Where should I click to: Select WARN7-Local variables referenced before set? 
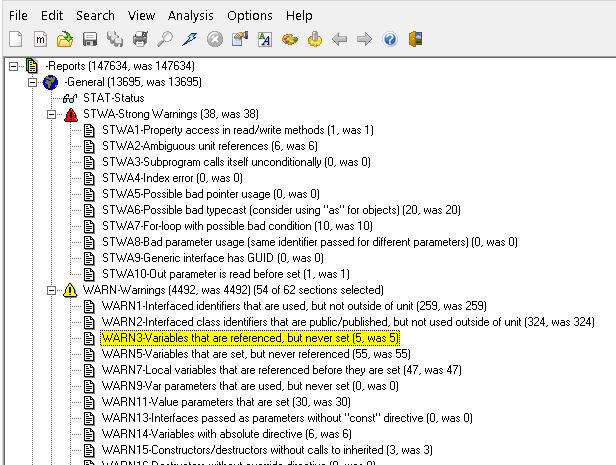pos(282,370)
